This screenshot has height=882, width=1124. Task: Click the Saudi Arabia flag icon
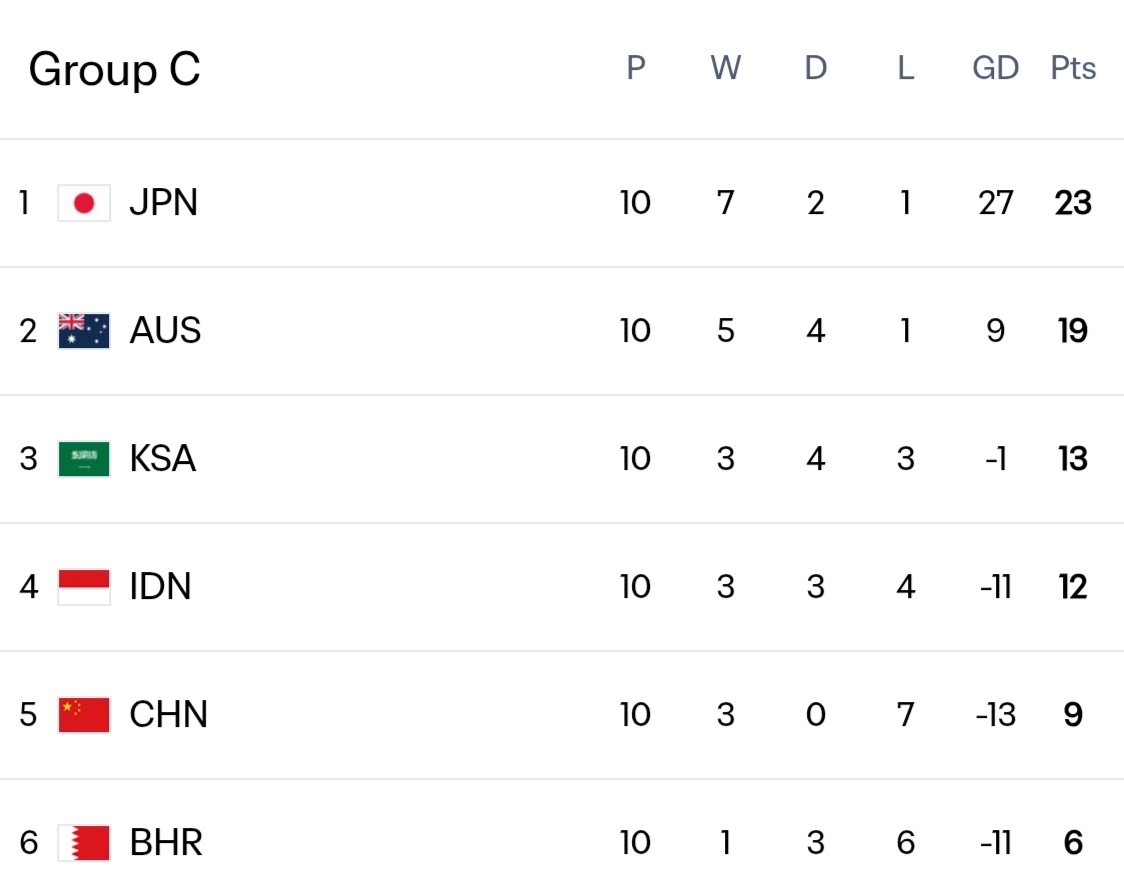(x=84, y=459)
